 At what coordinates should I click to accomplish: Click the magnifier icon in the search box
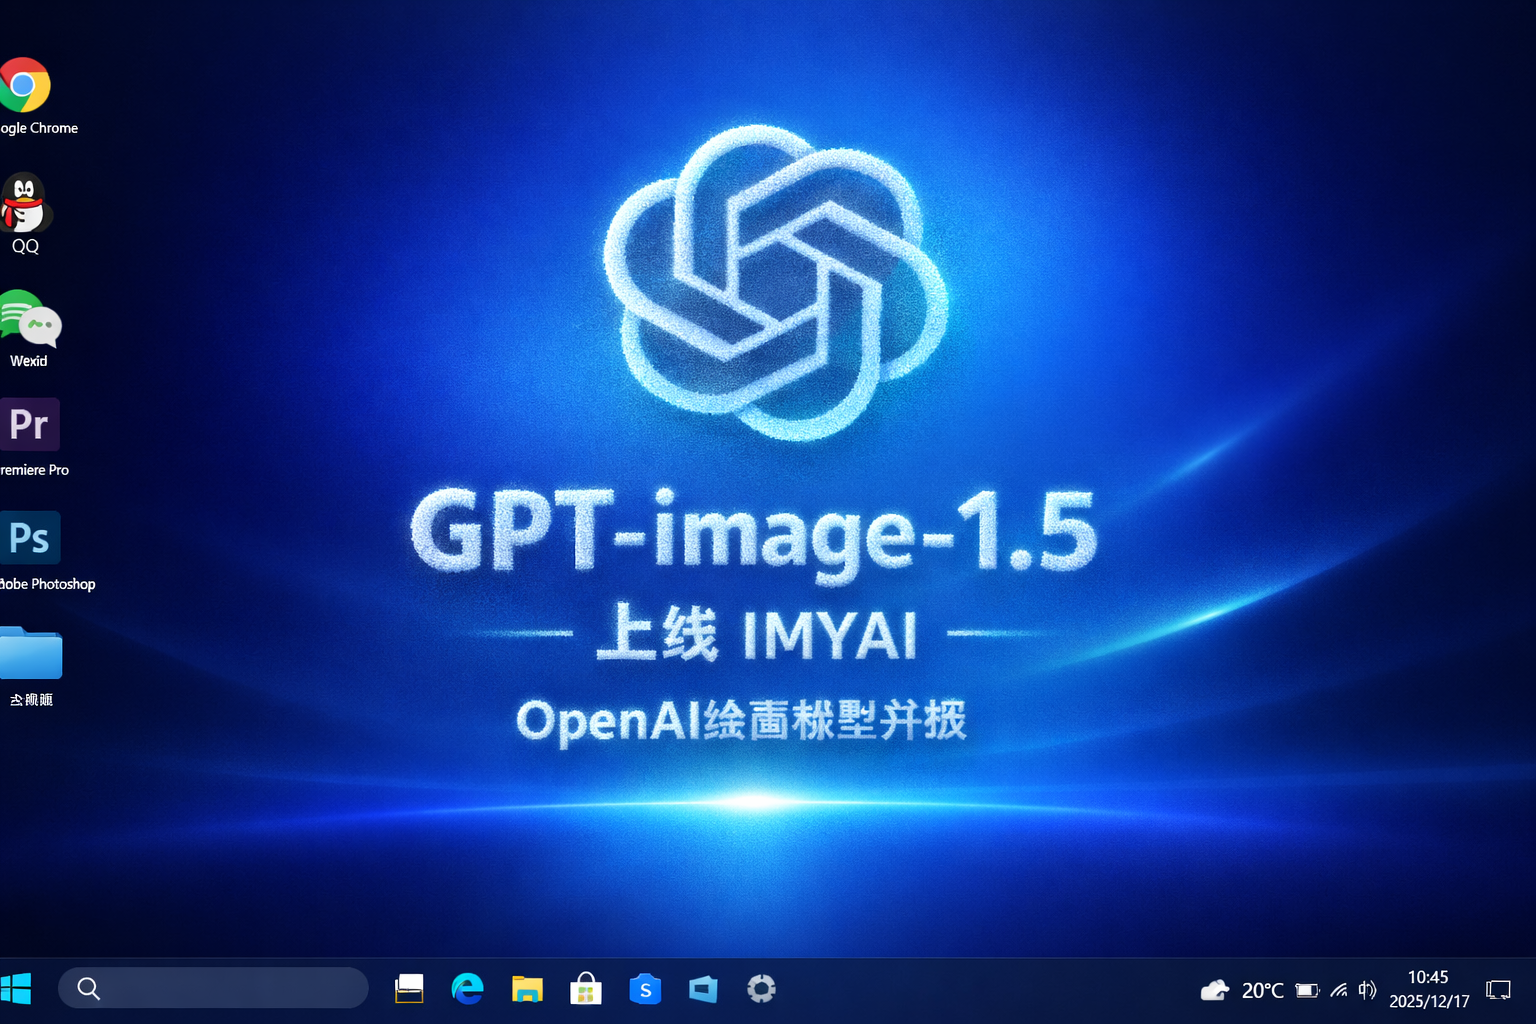coord(89,989)
